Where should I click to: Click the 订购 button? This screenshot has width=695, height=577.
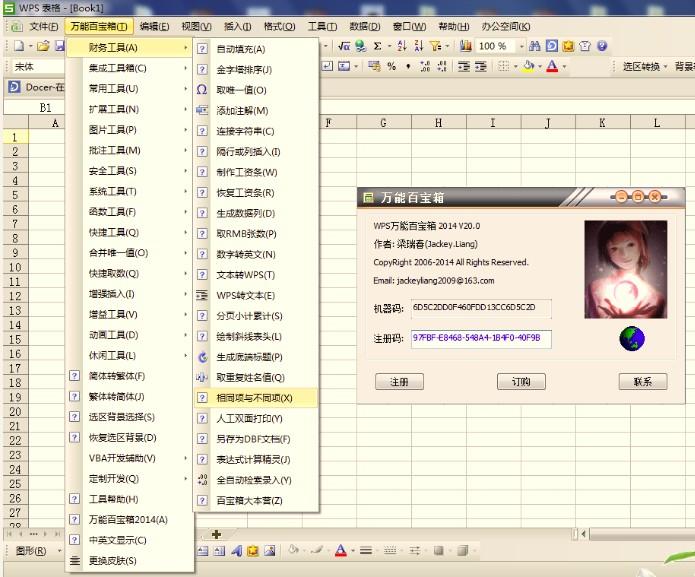(521, 382)
